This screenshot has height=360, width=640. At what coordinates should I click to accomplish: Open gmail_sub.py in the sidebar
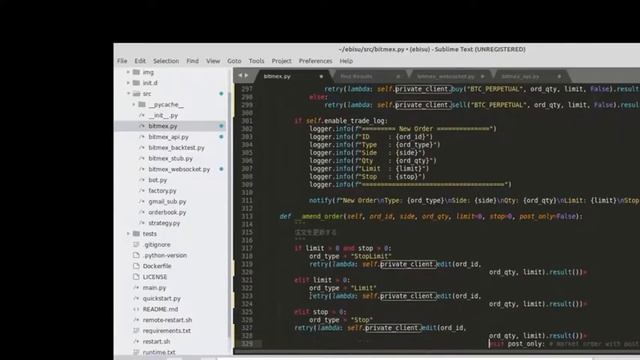pyautogui.click(x=167, y=201)
